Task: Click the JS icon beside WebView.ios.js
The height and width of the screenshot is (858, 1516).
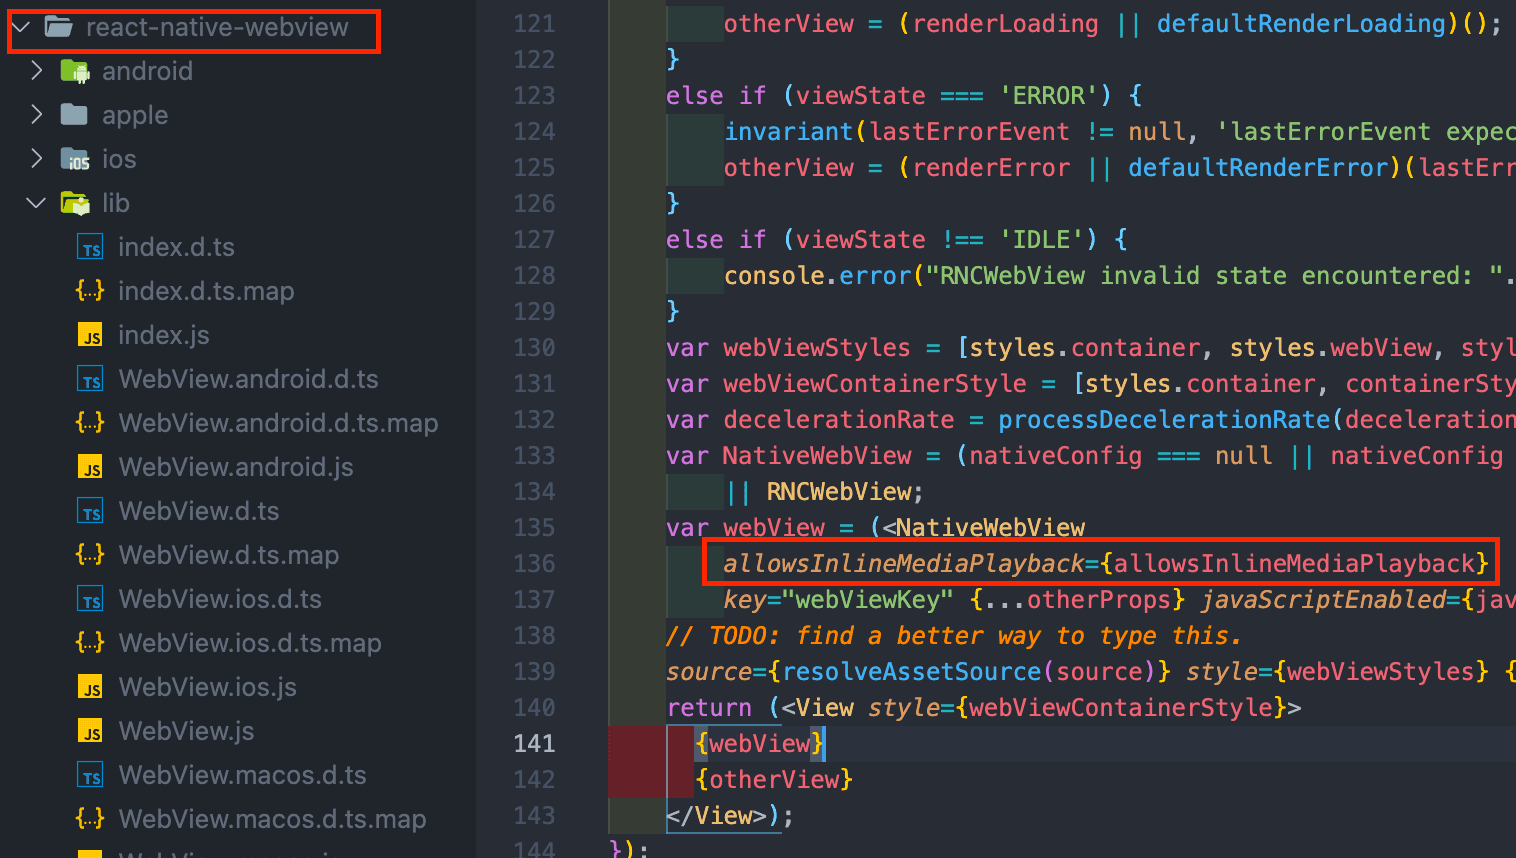Action: pos(90,687)
